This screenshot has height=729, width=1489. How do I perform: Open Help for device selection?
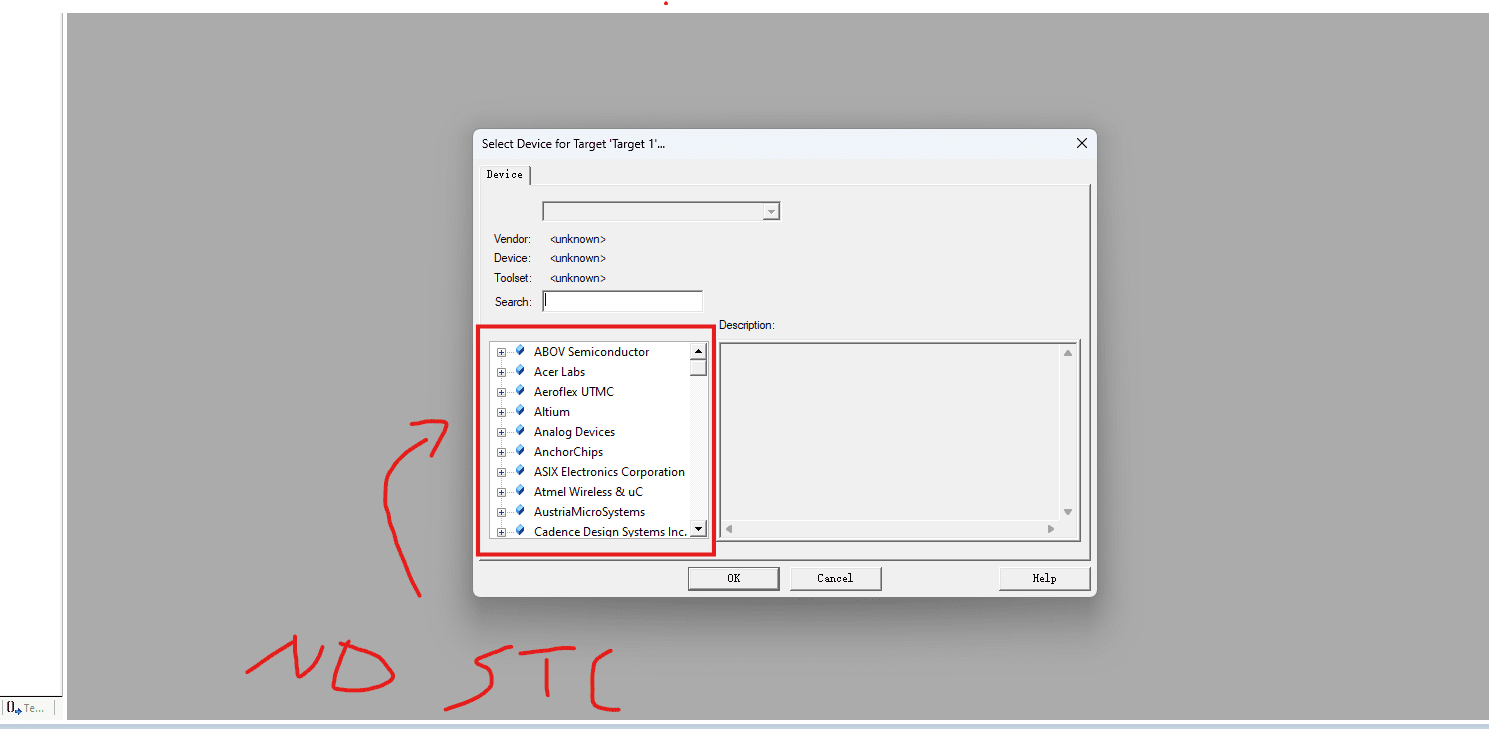1044,578
